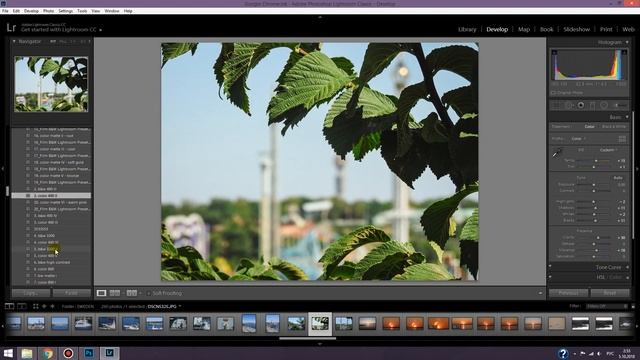The height and width of the screenshot is (360, 640).
Task: Apply the 6. b&w high contrast preset
Action: [52, 262]
